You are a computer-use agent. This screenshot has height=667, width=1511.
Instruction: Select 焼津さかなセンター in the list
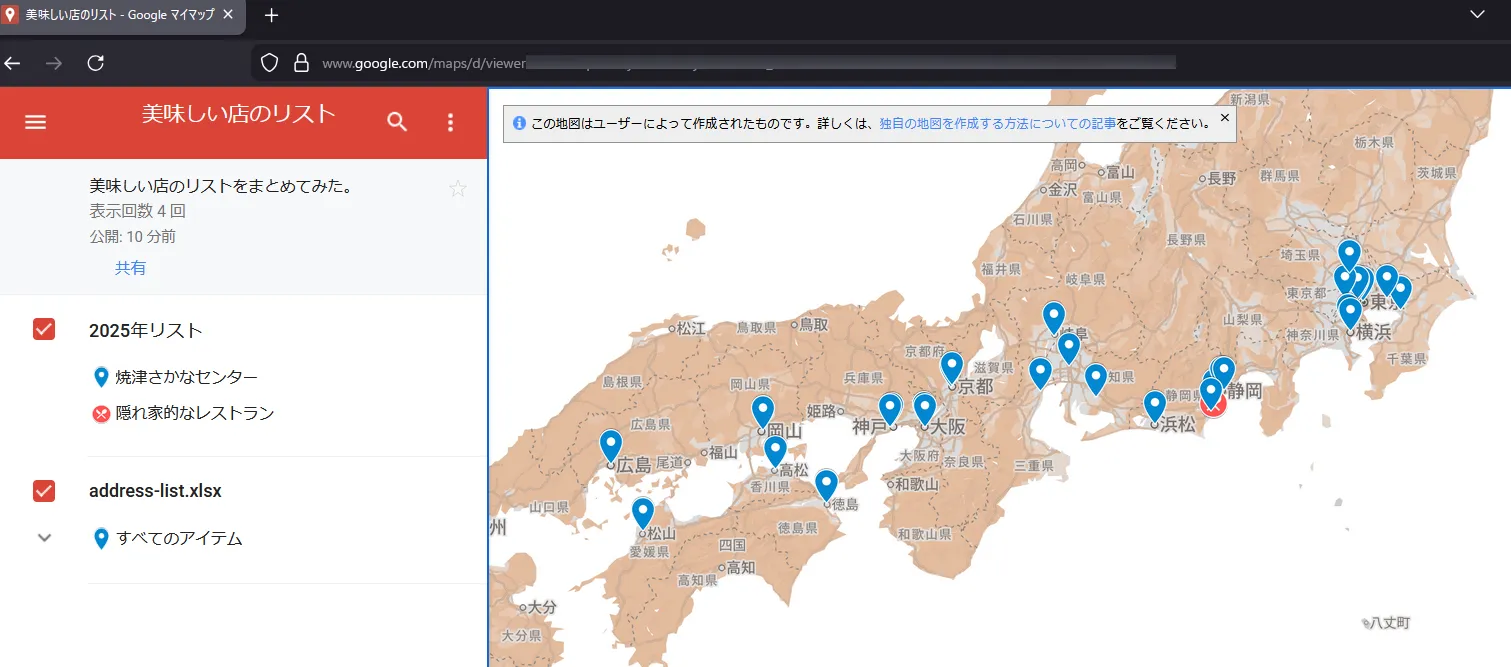click(x=186, y=377)
